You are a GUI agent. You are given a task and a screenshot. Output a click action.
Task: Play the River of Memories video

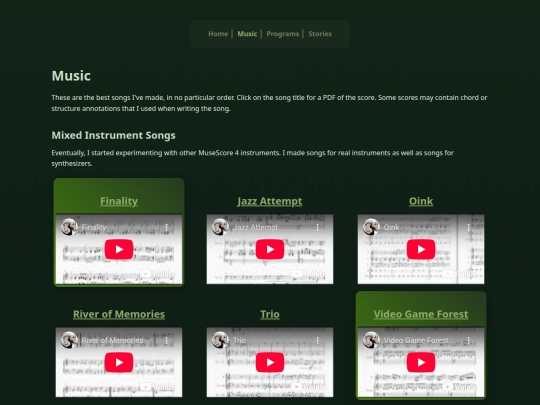coord(119,362)
